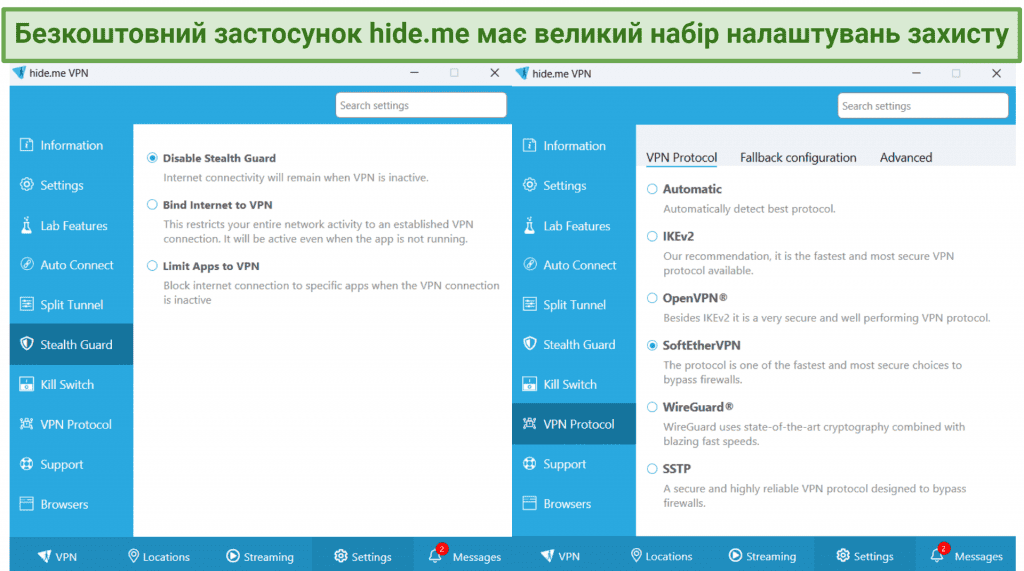Open Auto Connect icon in left window

(26, 265)
